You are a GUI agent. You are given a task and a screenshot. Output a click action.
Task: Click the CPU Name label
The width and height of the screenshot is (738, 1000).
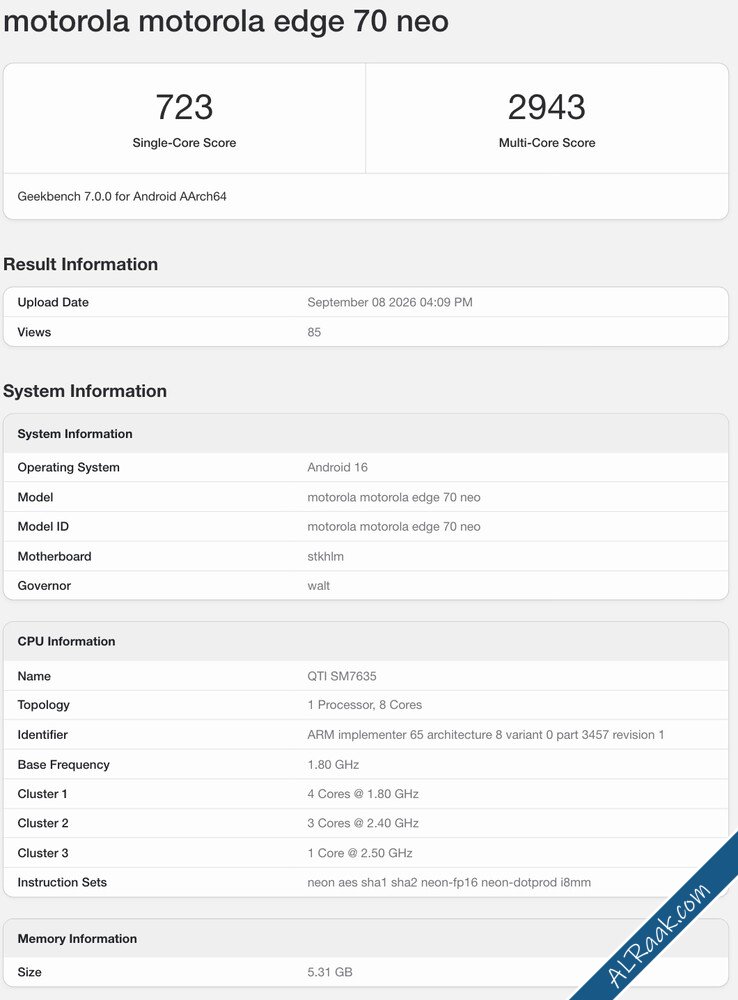pyautogui.click(x=34, y=676)
